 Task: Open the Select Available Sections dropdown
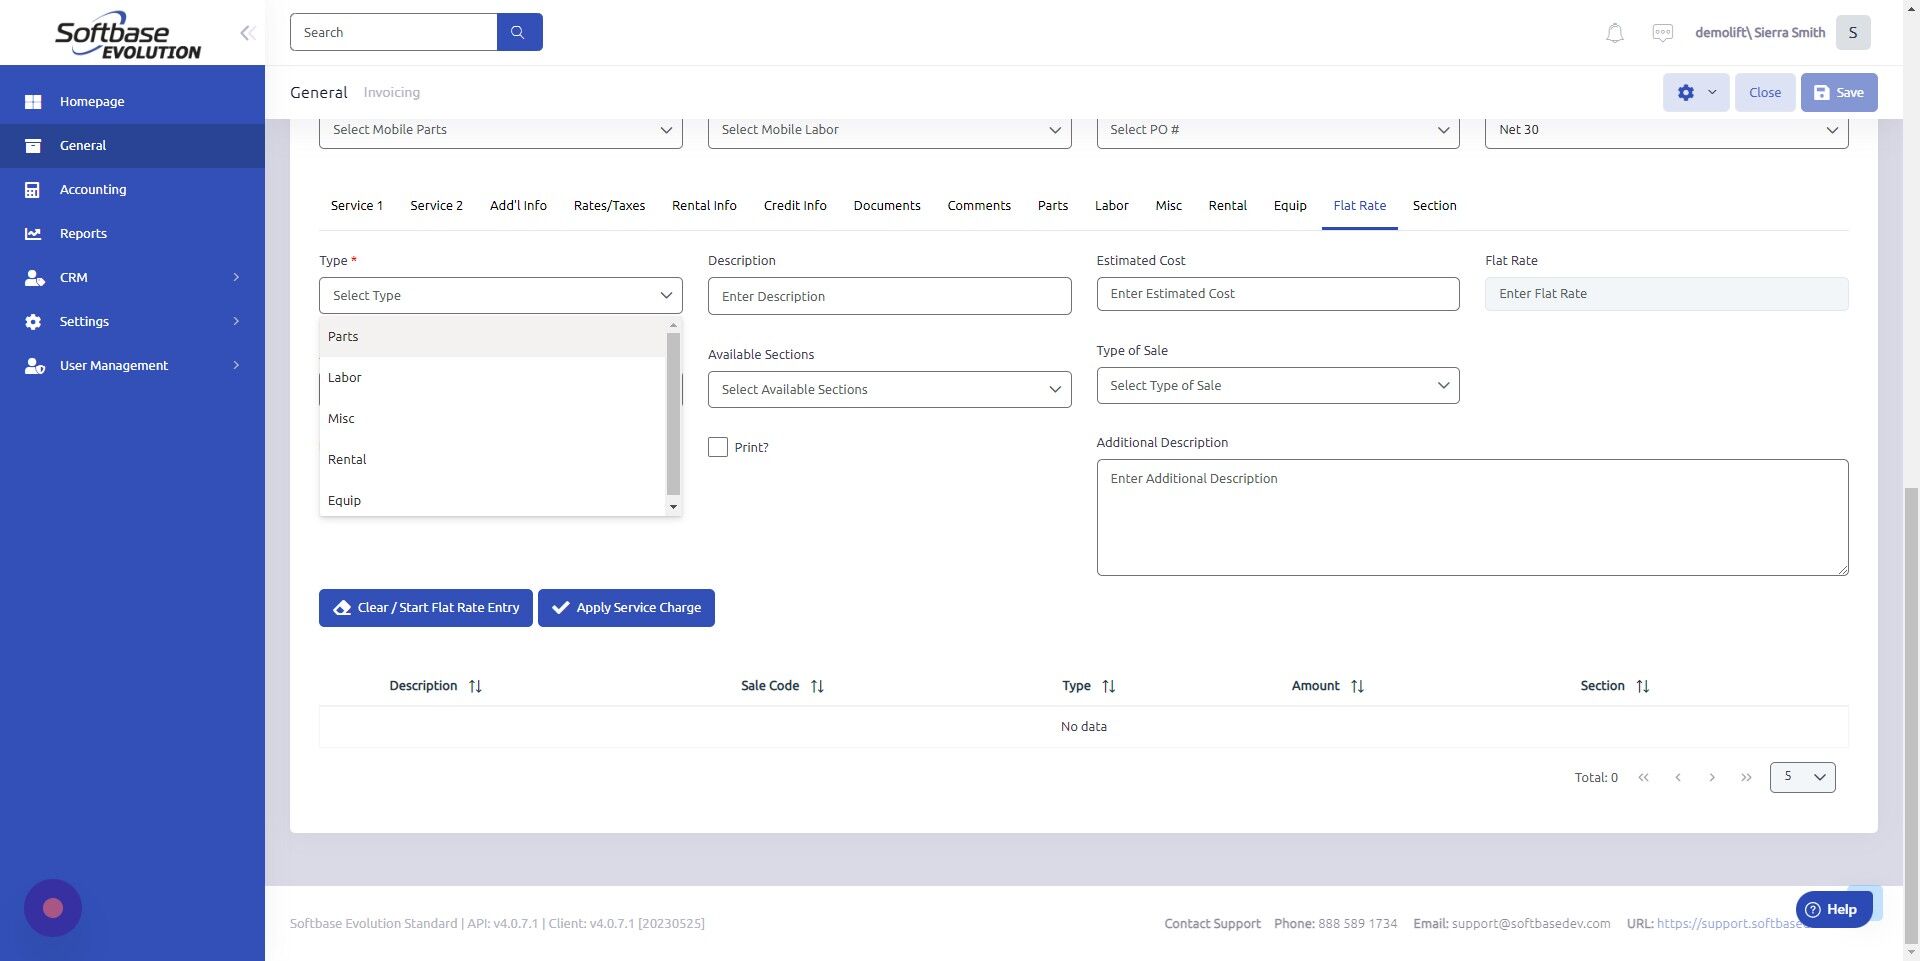click(888, 389)
